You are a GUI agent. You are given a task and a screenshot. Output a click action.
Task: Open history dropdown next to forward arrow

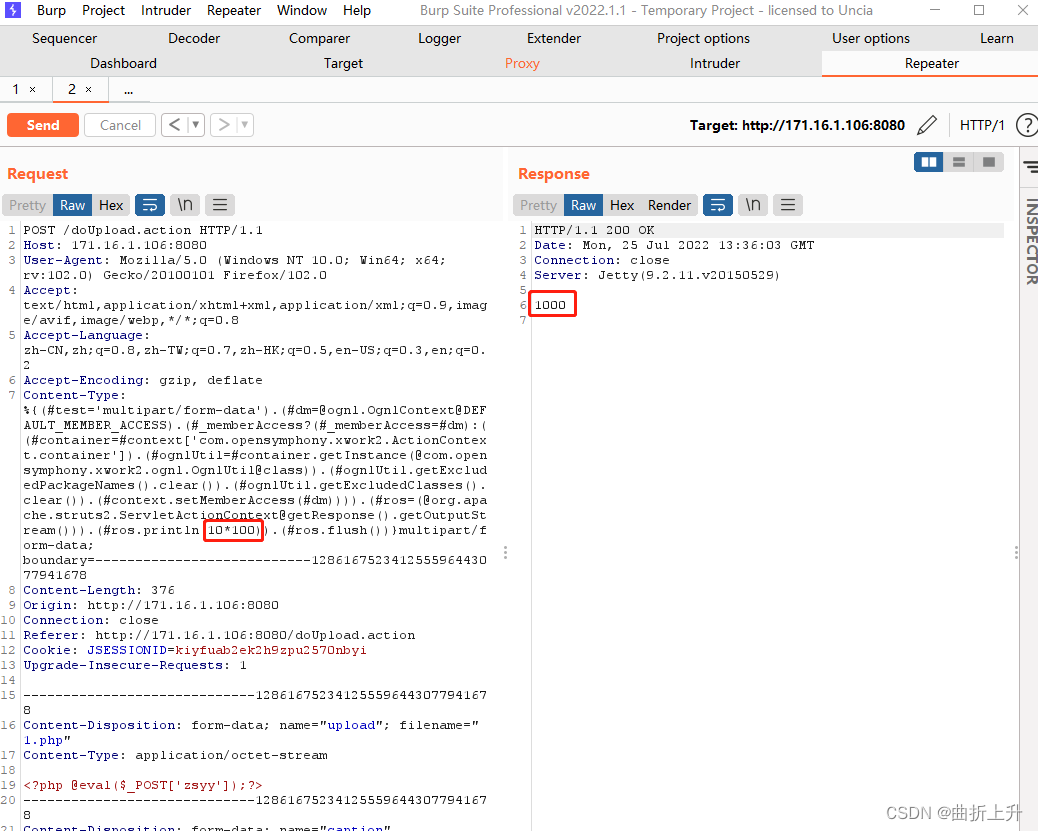click(x=245, y=125)
